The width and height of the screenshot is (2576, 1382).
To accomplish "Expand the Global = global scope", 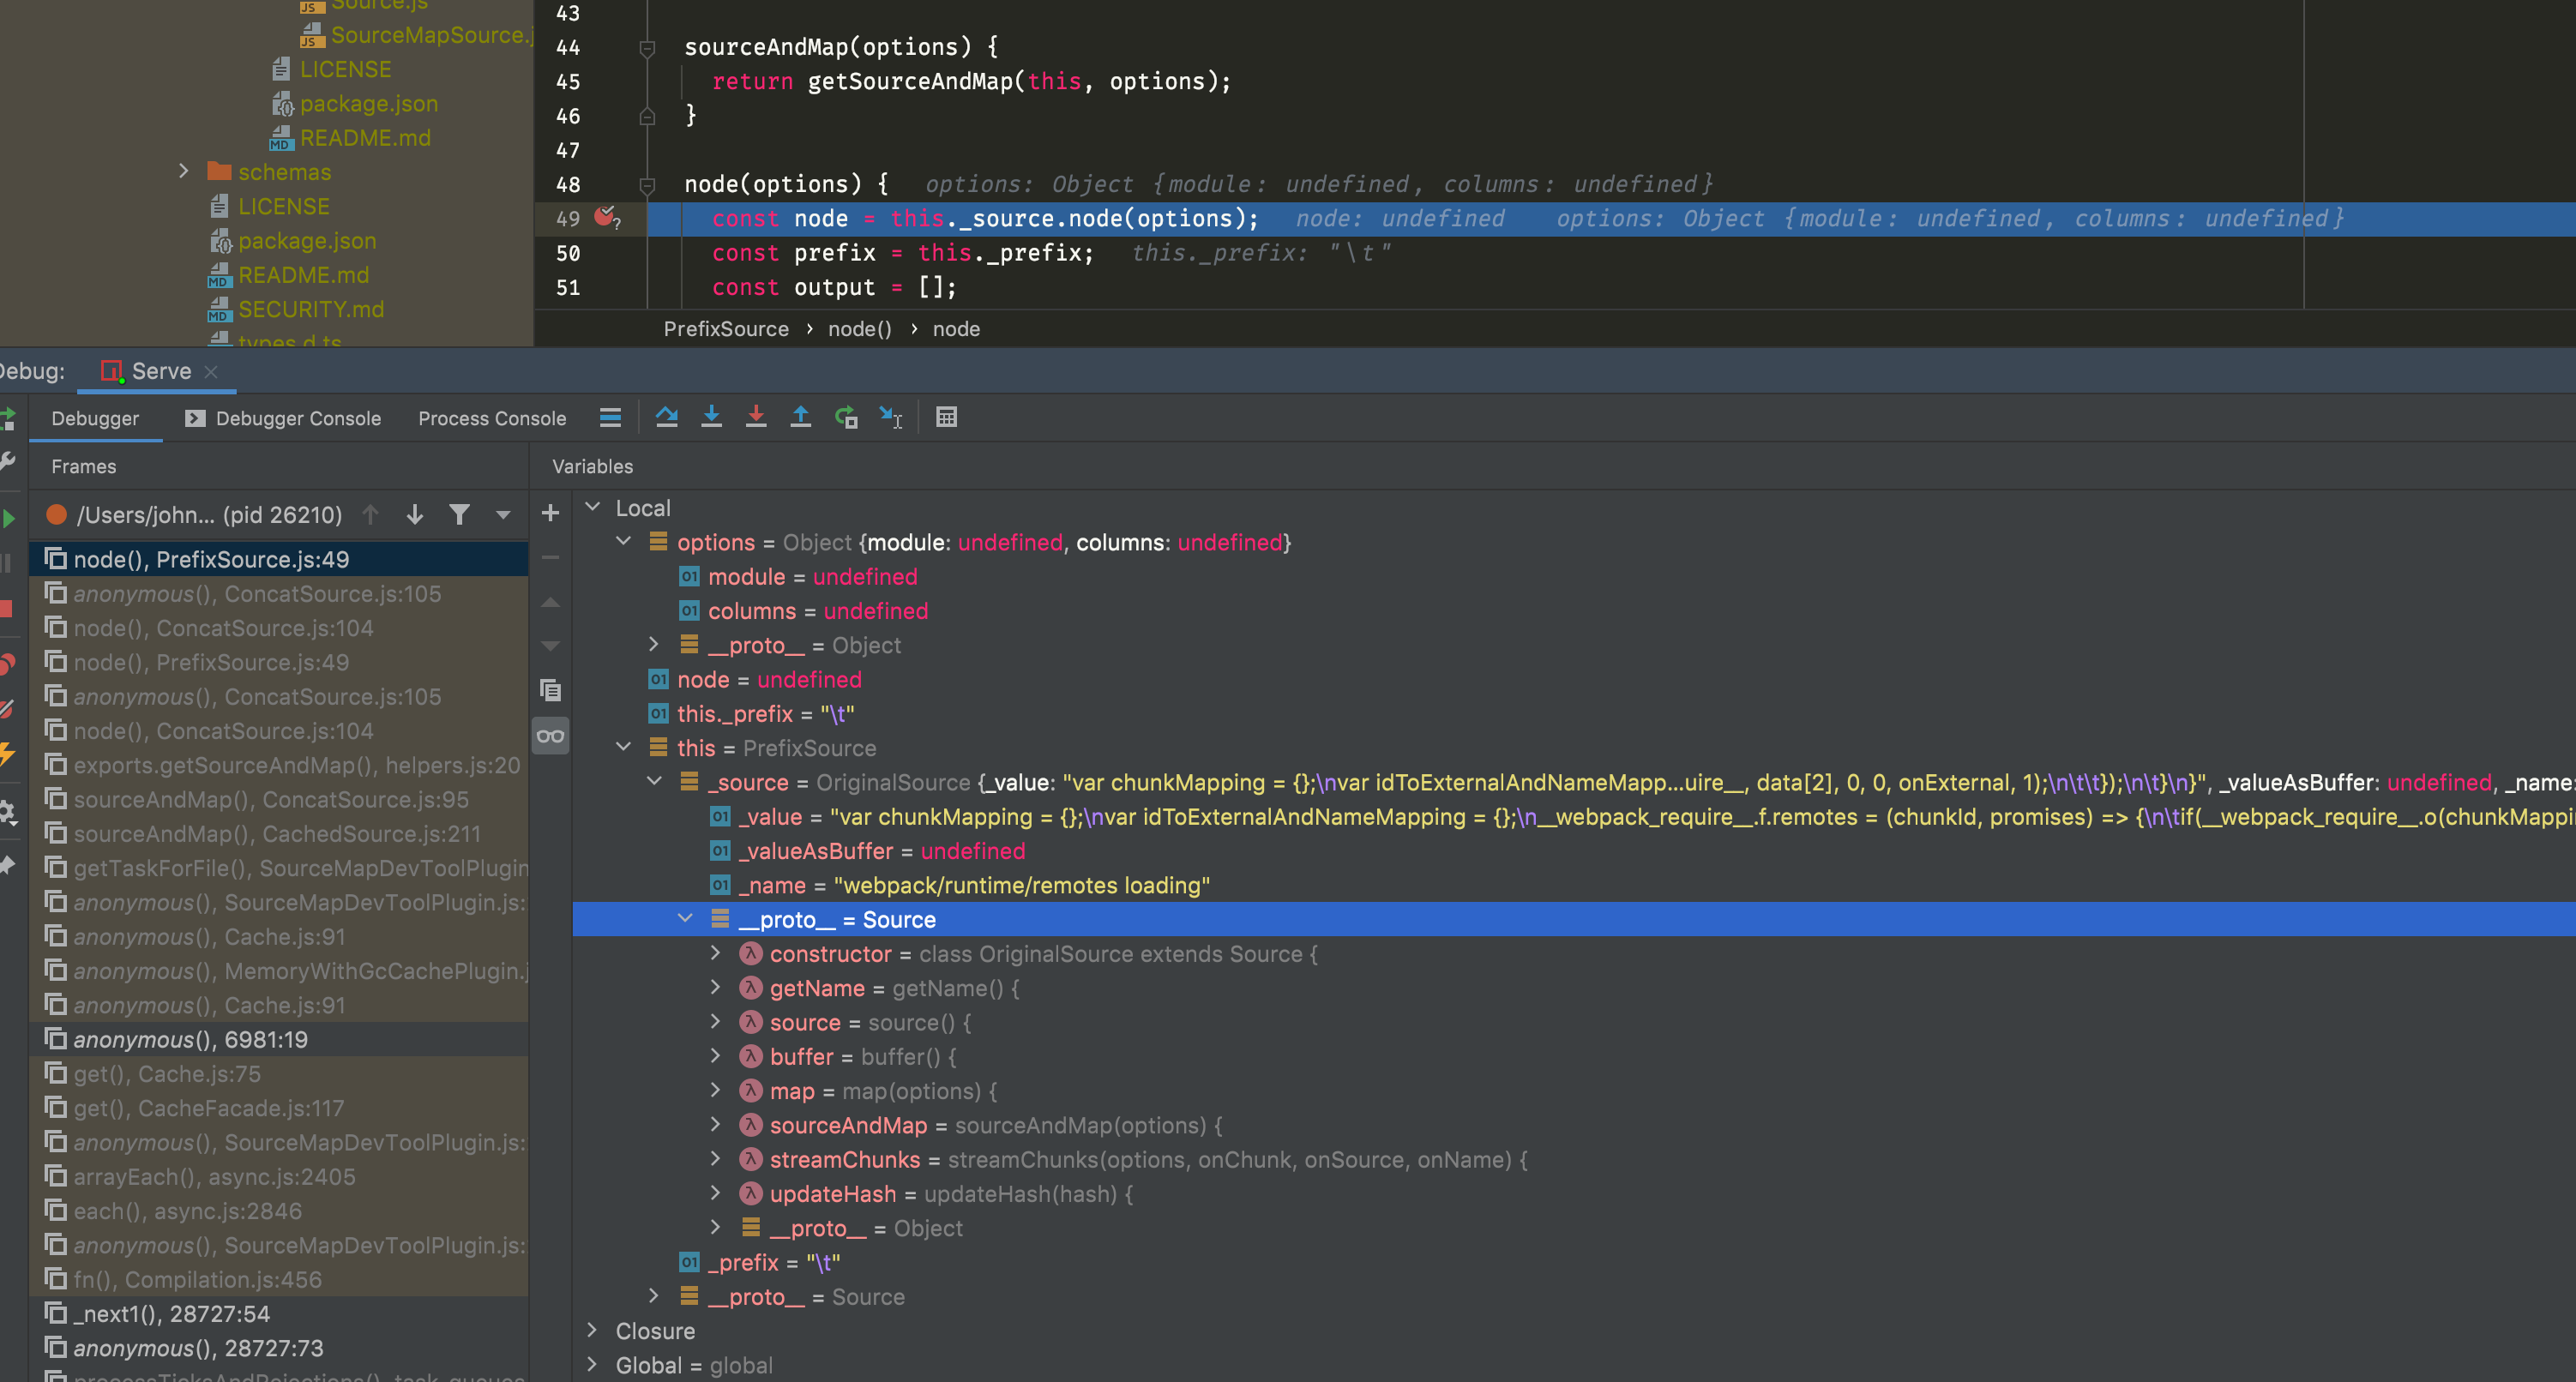I will pos(592,1364).
